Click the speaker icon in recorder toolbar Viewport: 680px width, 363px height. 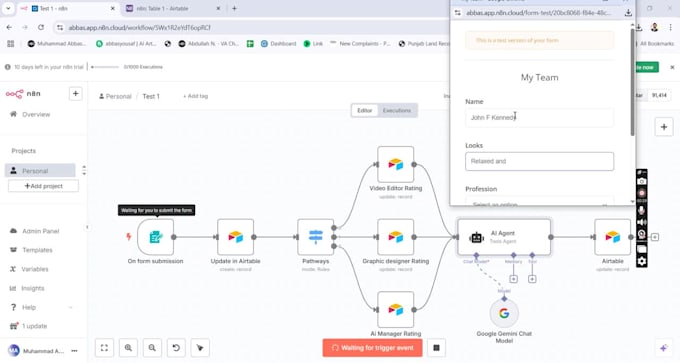pyautogui.click(x=642, y=222)
